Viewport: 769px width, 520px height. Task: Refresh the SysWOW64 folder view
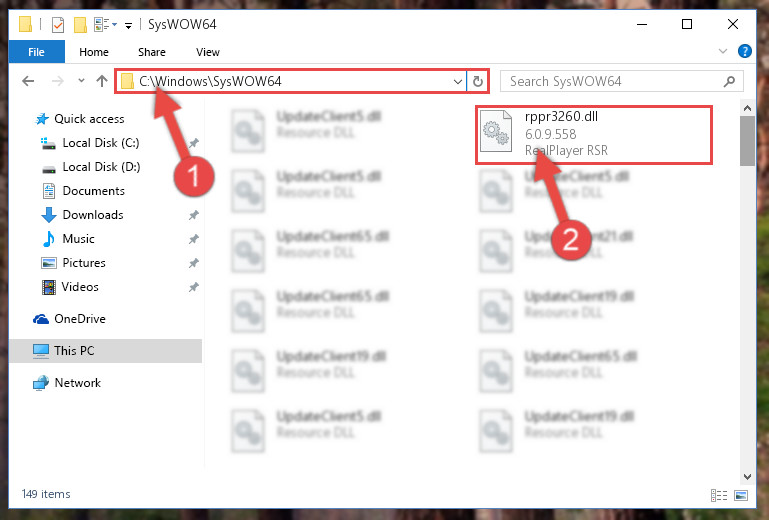[478, 81]
